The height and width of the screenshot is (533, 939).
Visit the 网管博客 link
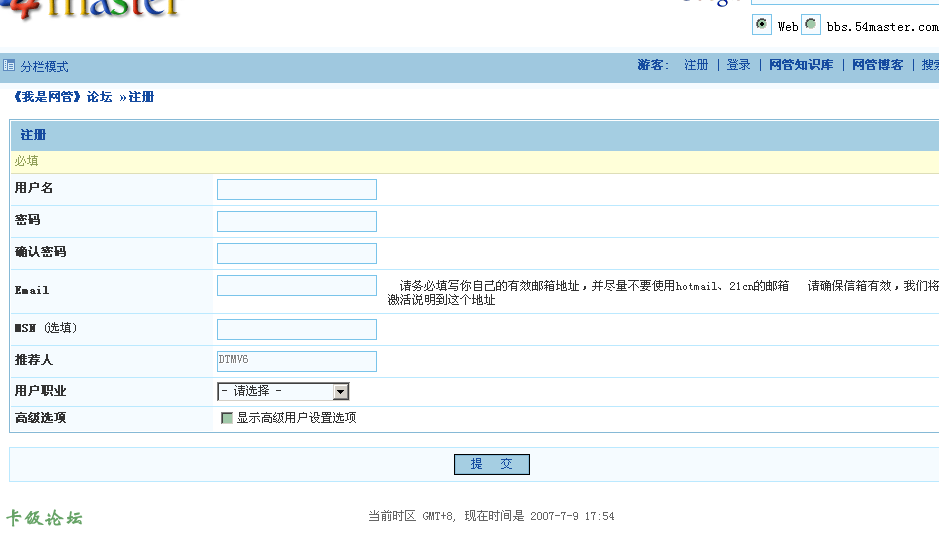point(877,65)
